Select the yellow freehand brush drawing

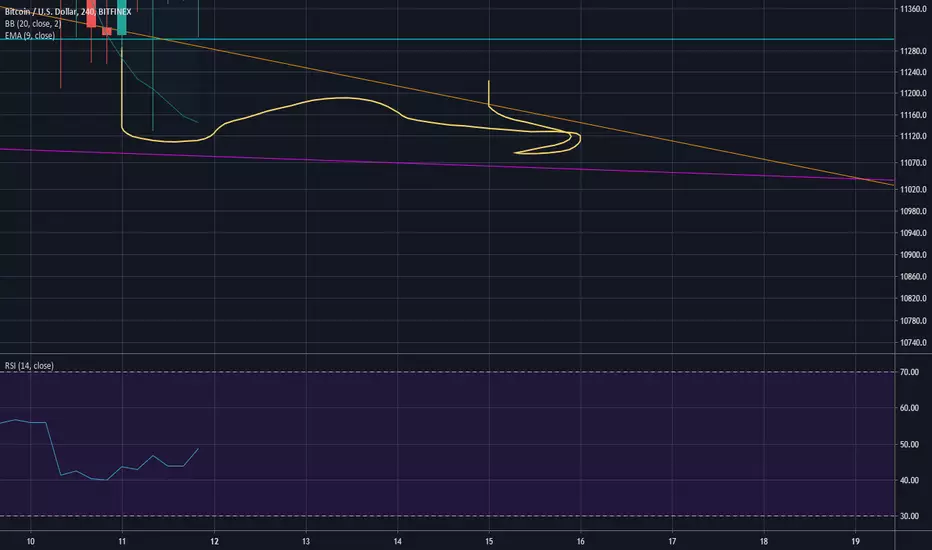345,98
